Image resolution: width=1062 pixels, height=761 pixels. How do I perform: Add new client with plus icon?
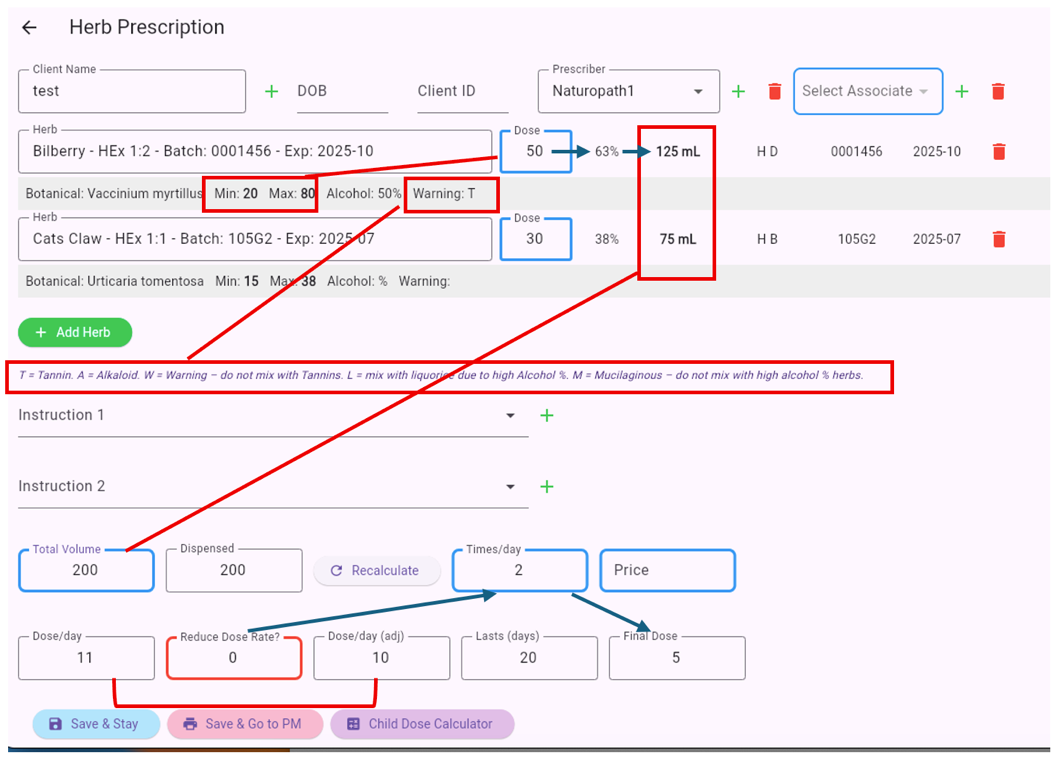(x=272, y=91)
